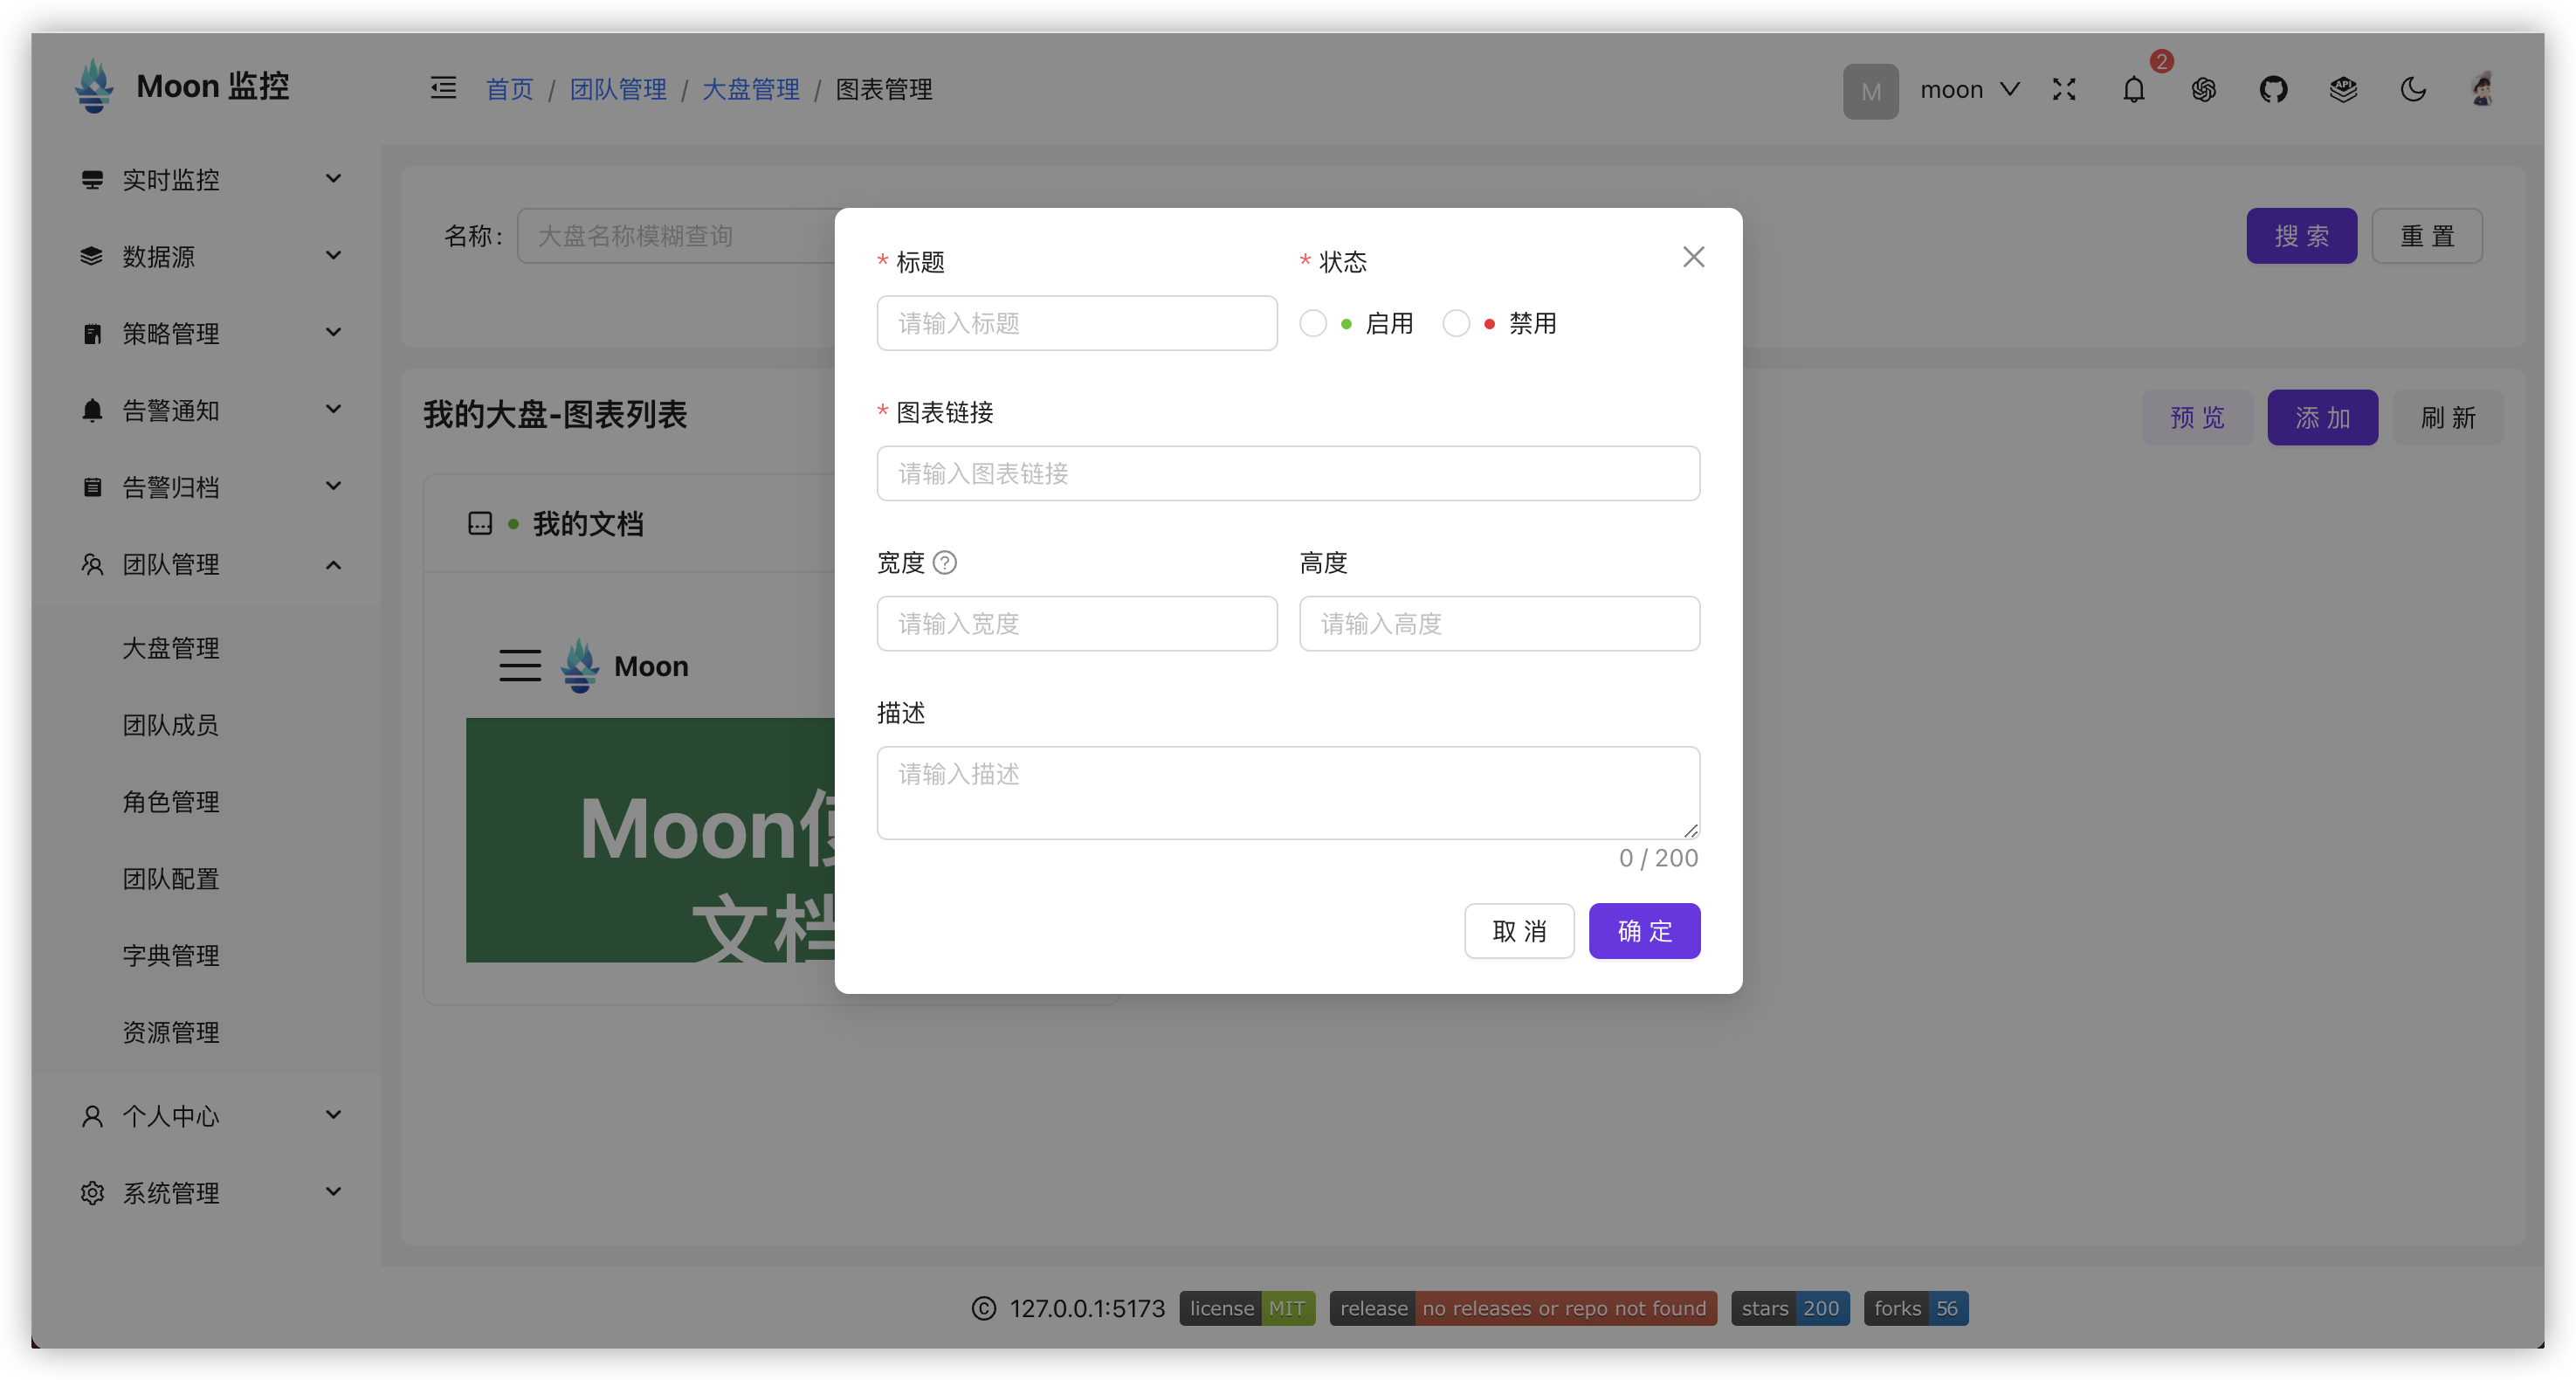2576x1380 pixels.
Task: Focus the 图表链接 input field
Action: tap(1288, 474)
